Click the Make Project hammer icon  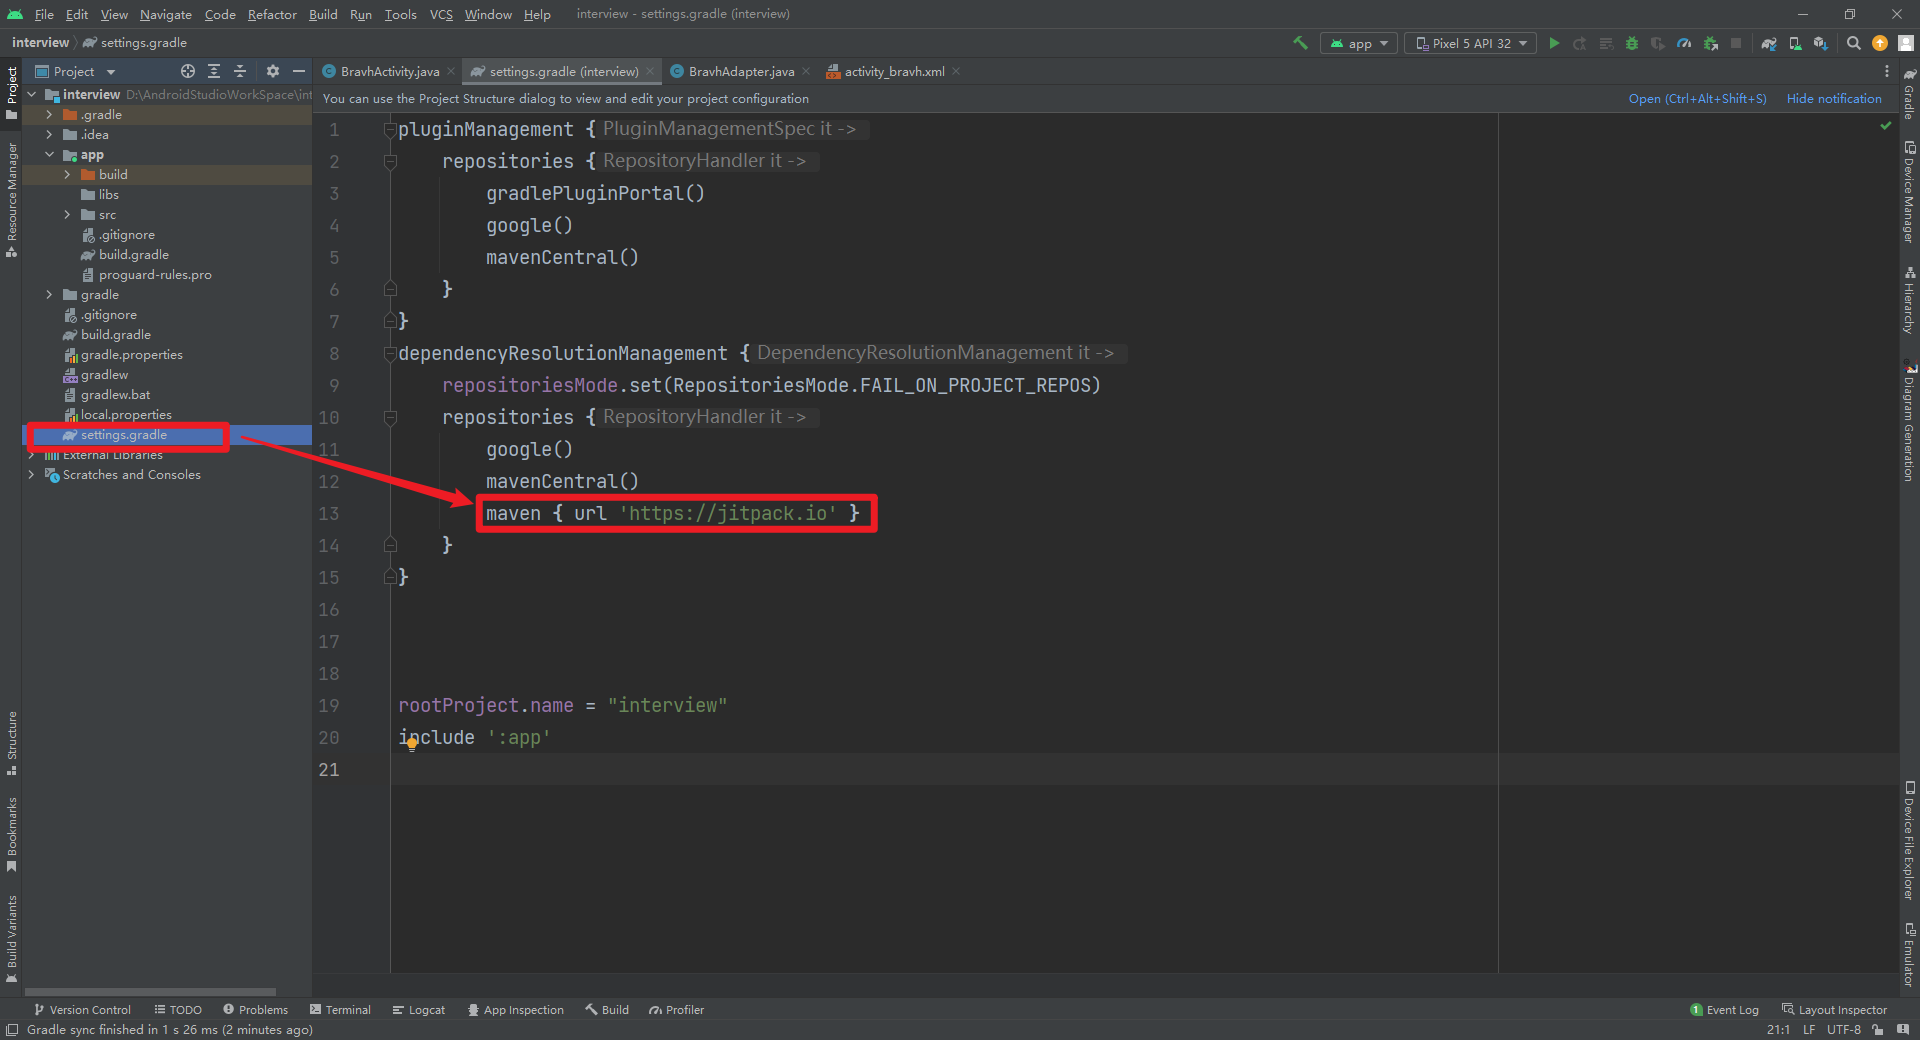(x=1300, y=43)
